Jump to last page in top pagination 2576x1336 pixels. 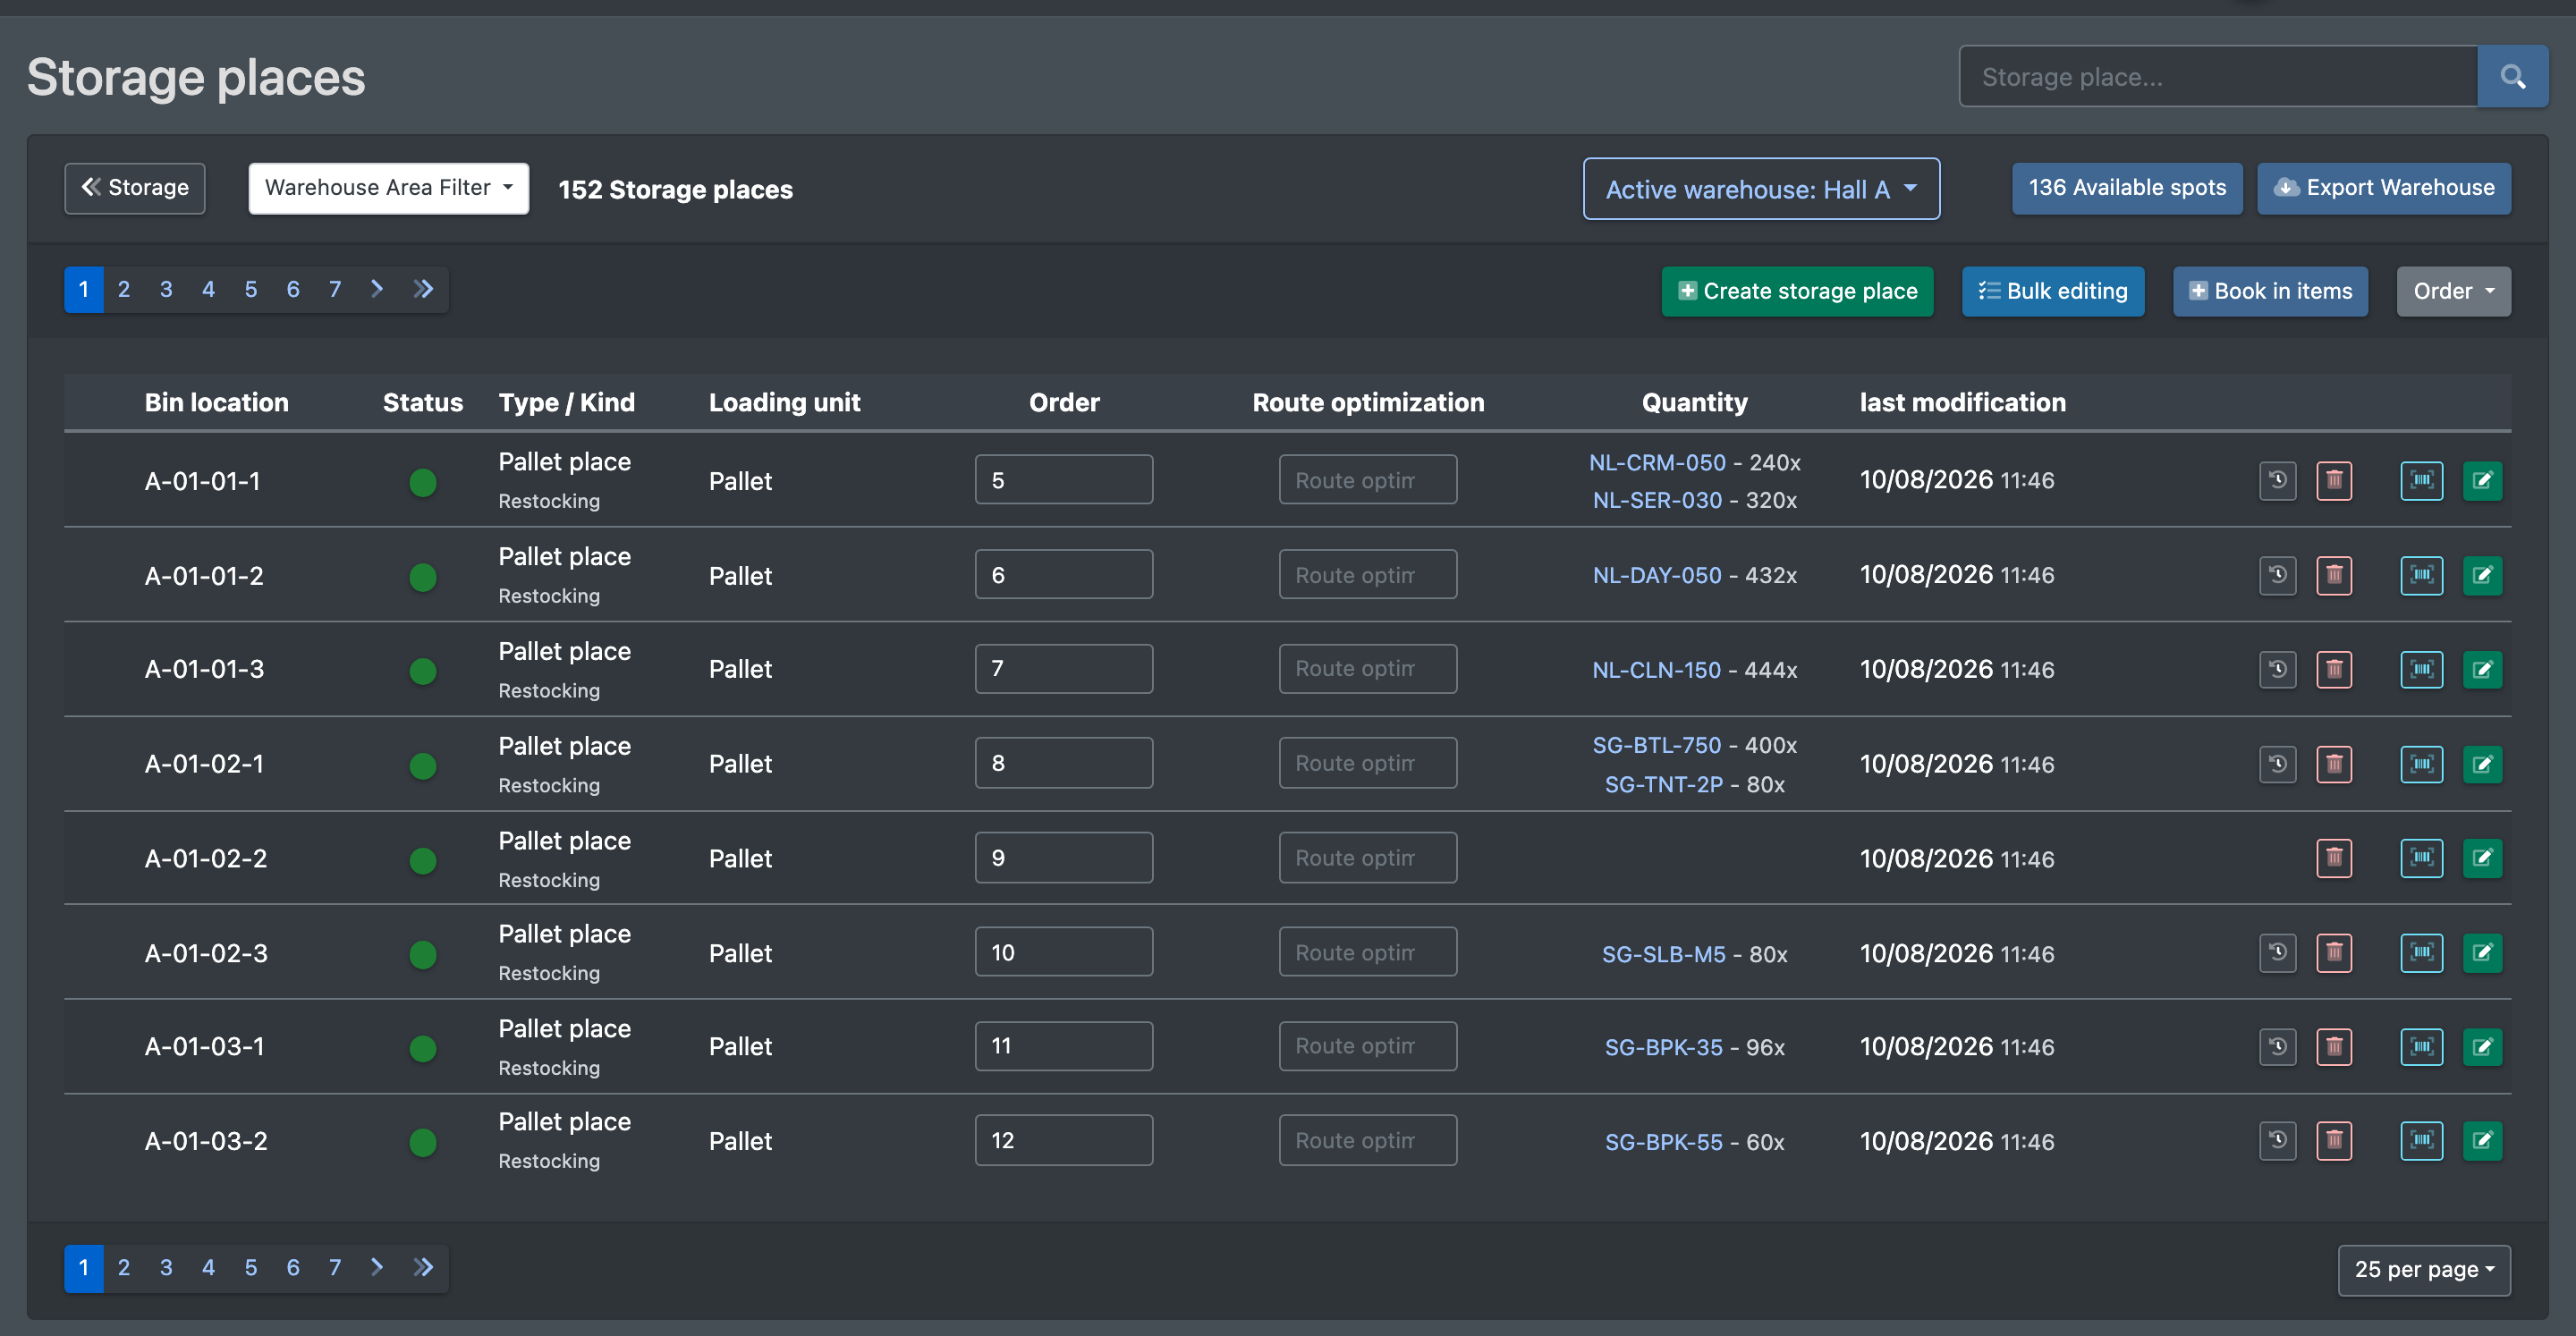[x=424, y=290]
